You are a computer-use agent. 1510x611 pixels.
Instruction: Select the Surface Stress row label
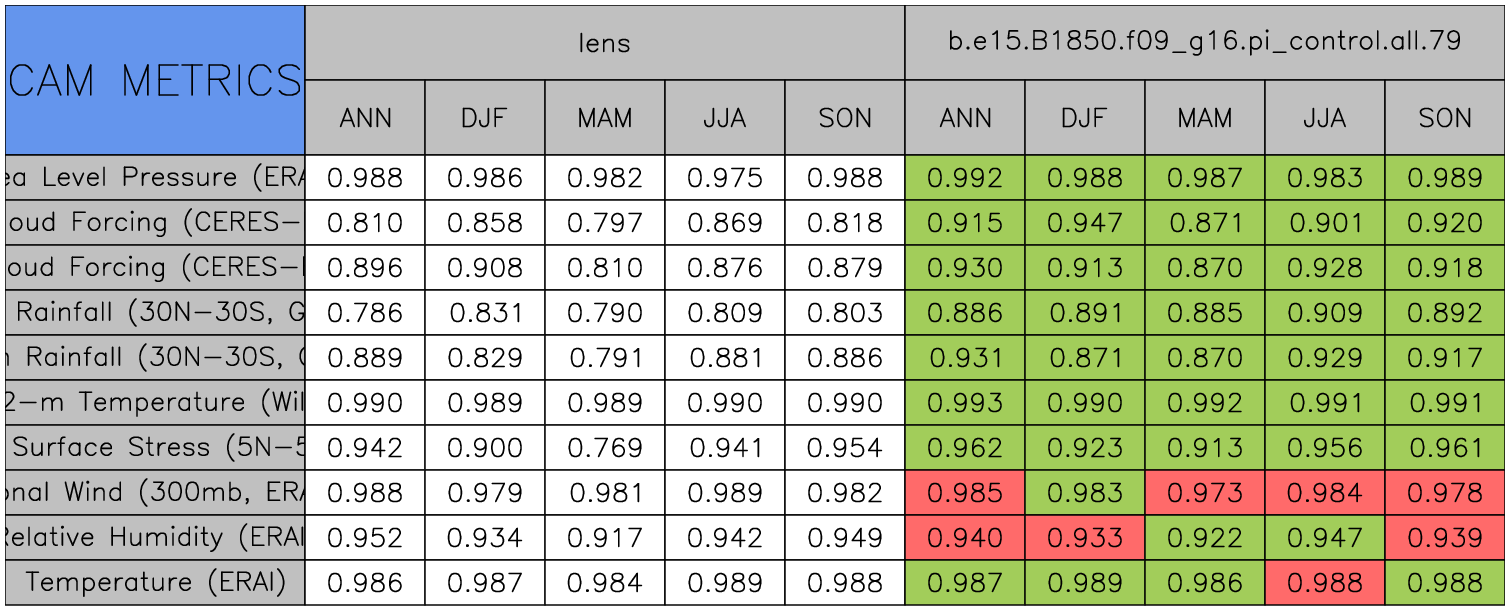(155, 448)
